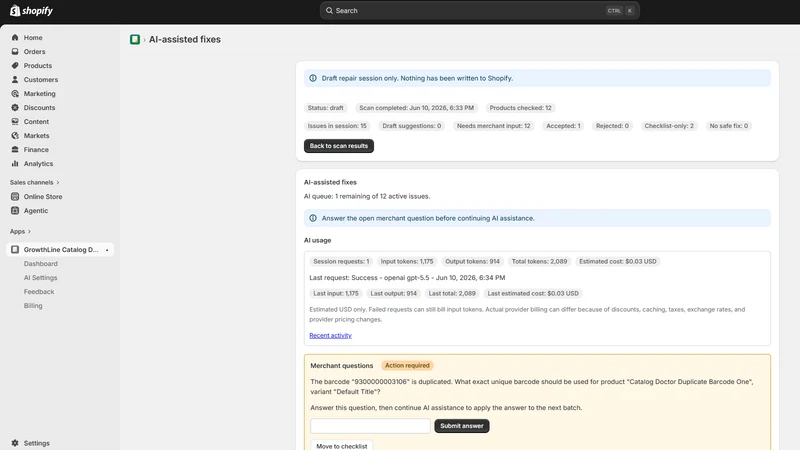800x450 pixels.
Task: Click the magnifier icon in search bar
Action: pyautogui.click(x=329, y=10)
